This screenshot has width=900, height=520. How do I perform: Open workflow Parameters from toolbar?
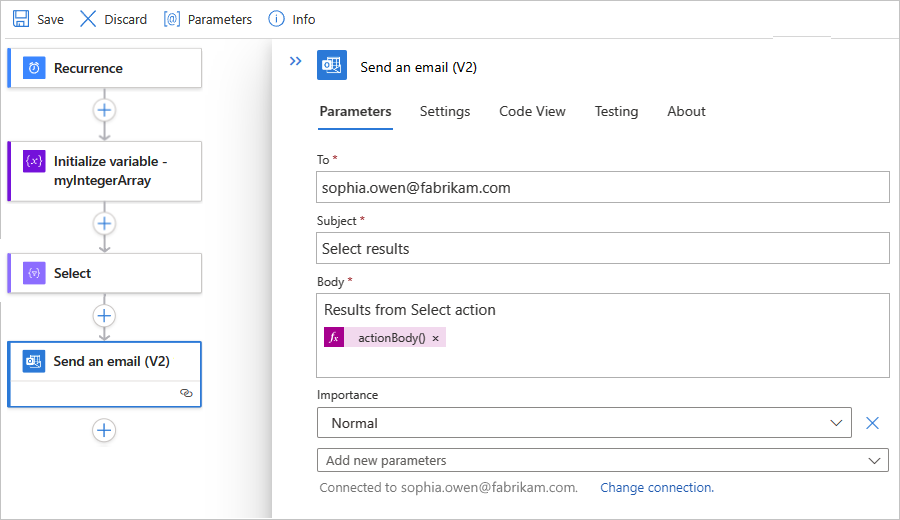[172, 19]
